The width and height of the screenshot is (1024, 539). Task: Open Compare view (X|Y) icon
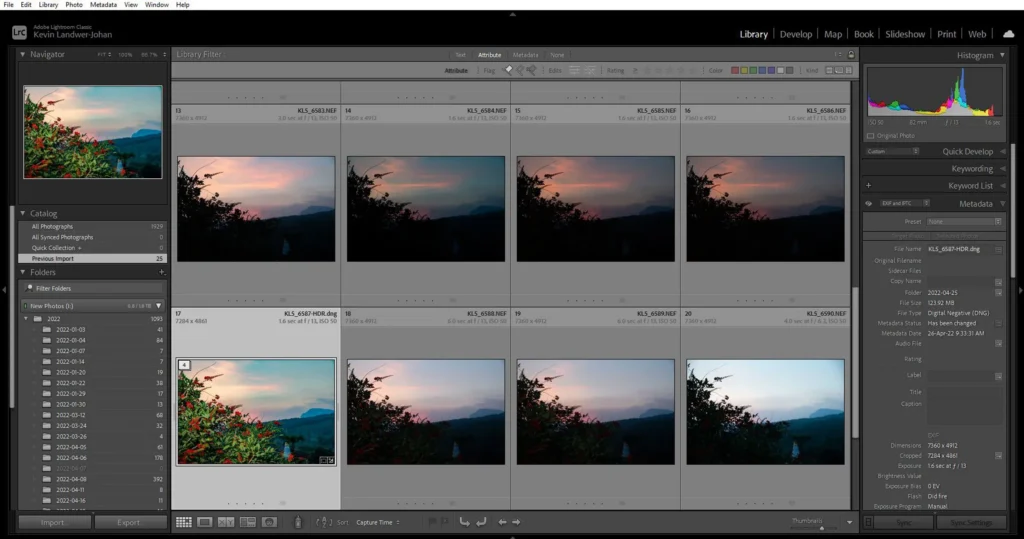coord(226,522)
